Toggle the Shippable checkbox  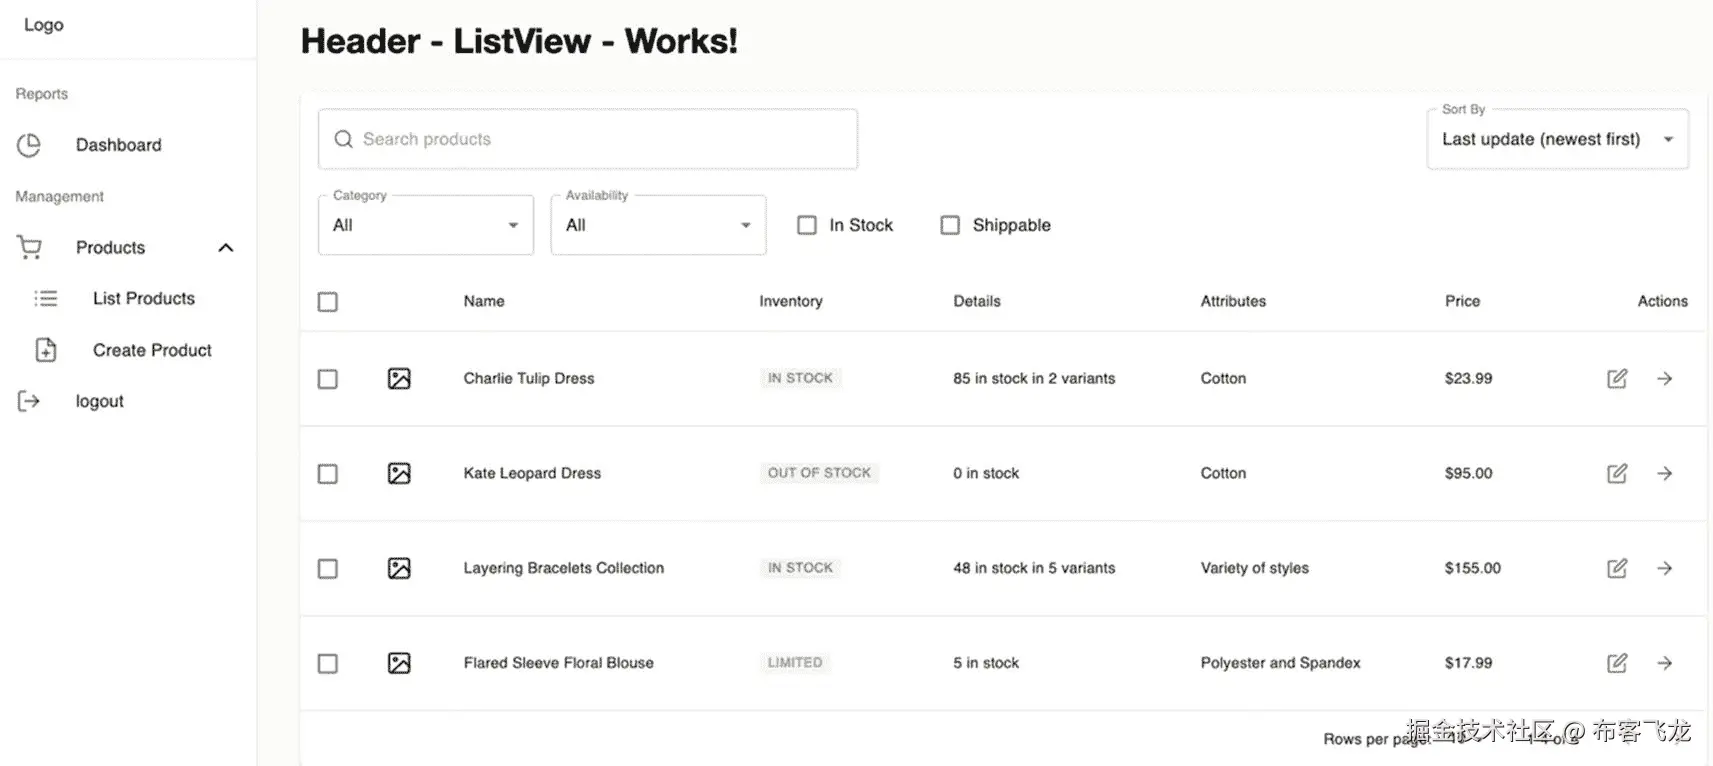coord(950,225)
